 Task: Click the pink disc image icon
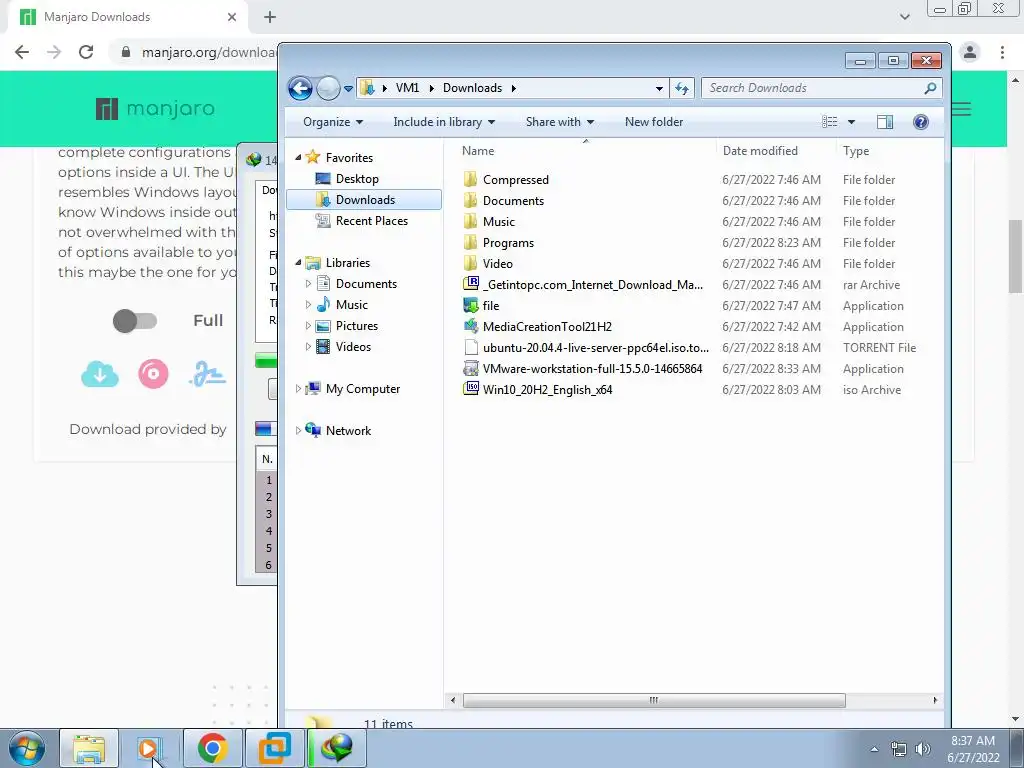click(x=153, y=374)
